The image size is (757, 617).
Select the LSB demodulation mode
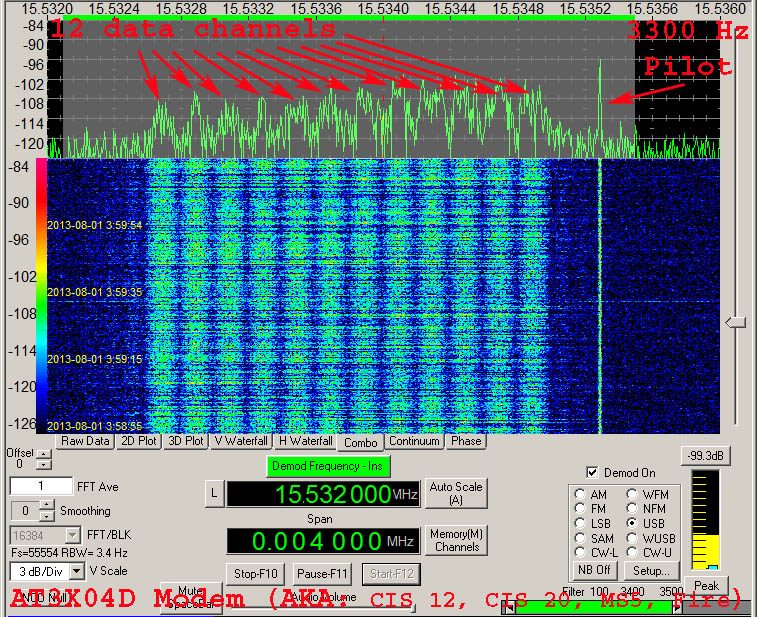tap(580, 524)
